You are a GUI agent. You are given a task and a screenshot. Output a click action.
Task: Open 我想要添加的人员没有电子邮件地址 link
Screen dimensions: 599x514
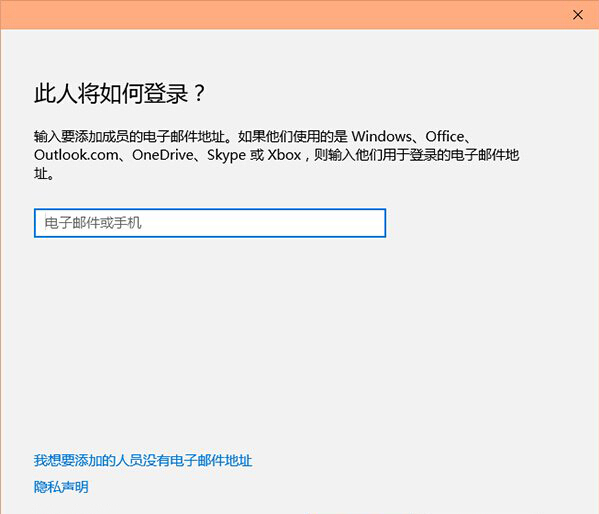[x=143, y=460]
